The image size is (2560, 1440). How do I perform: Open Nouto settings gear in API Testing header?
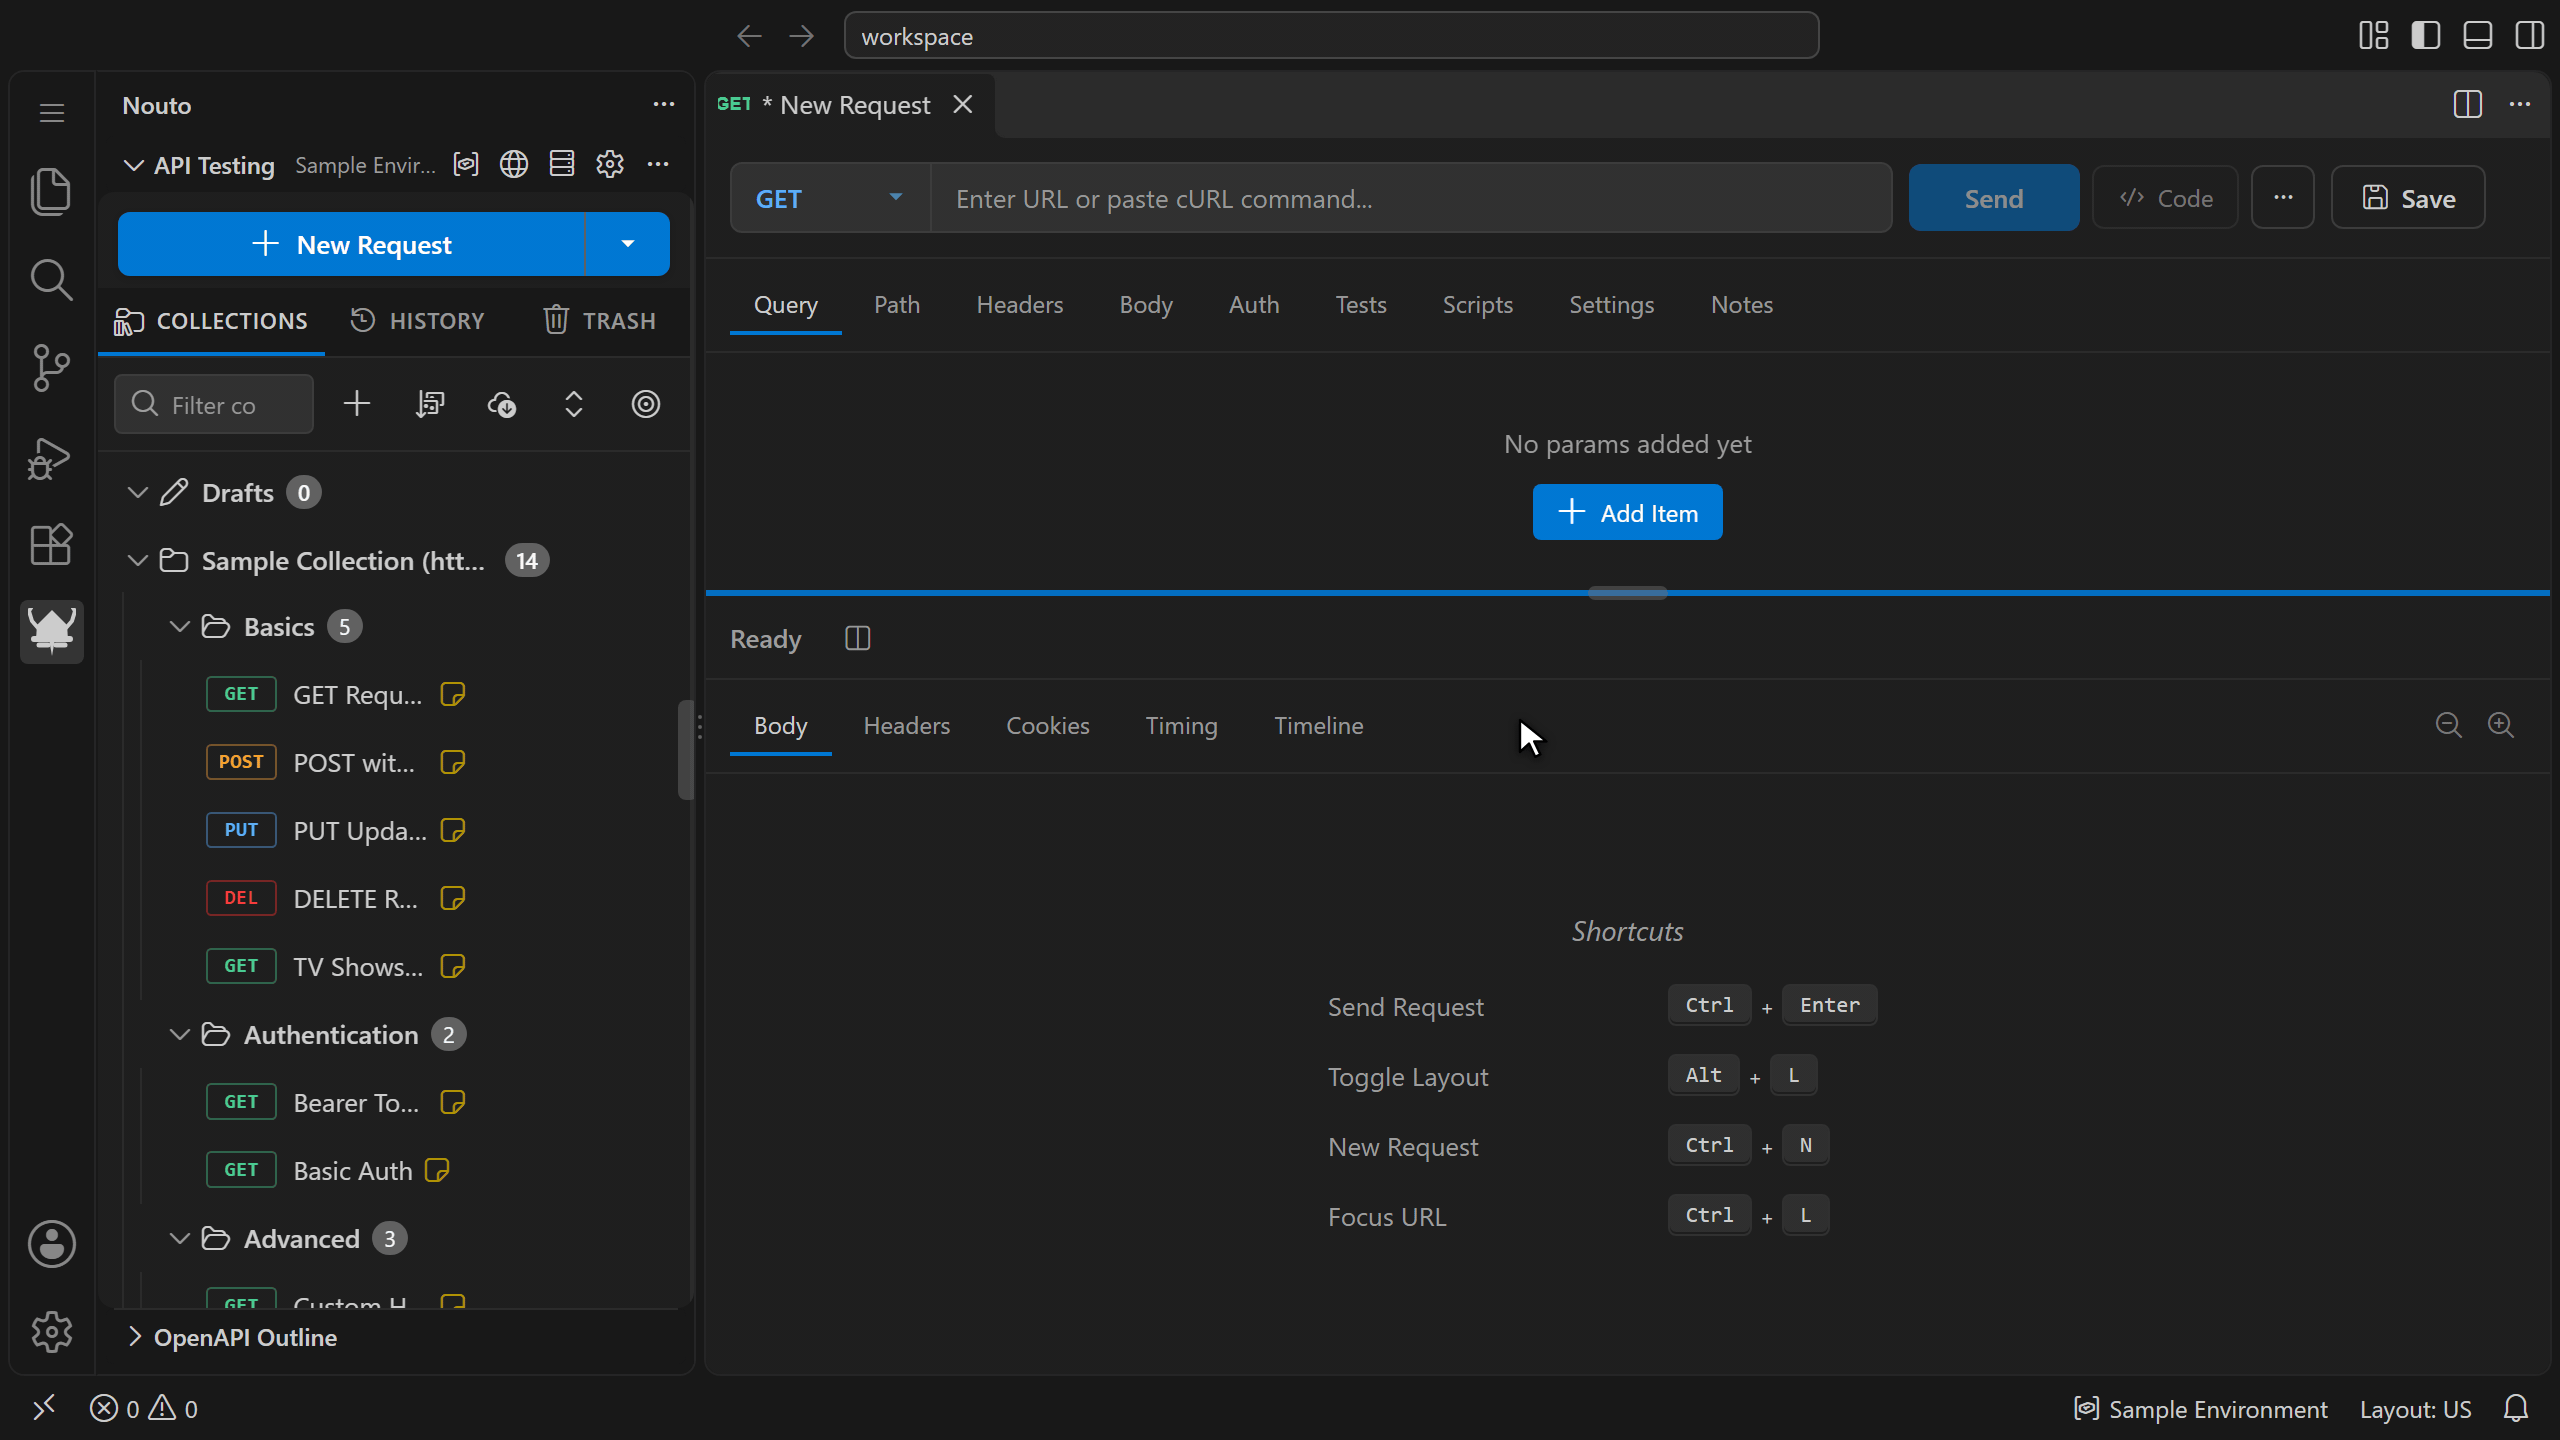[x=610, y=164]
